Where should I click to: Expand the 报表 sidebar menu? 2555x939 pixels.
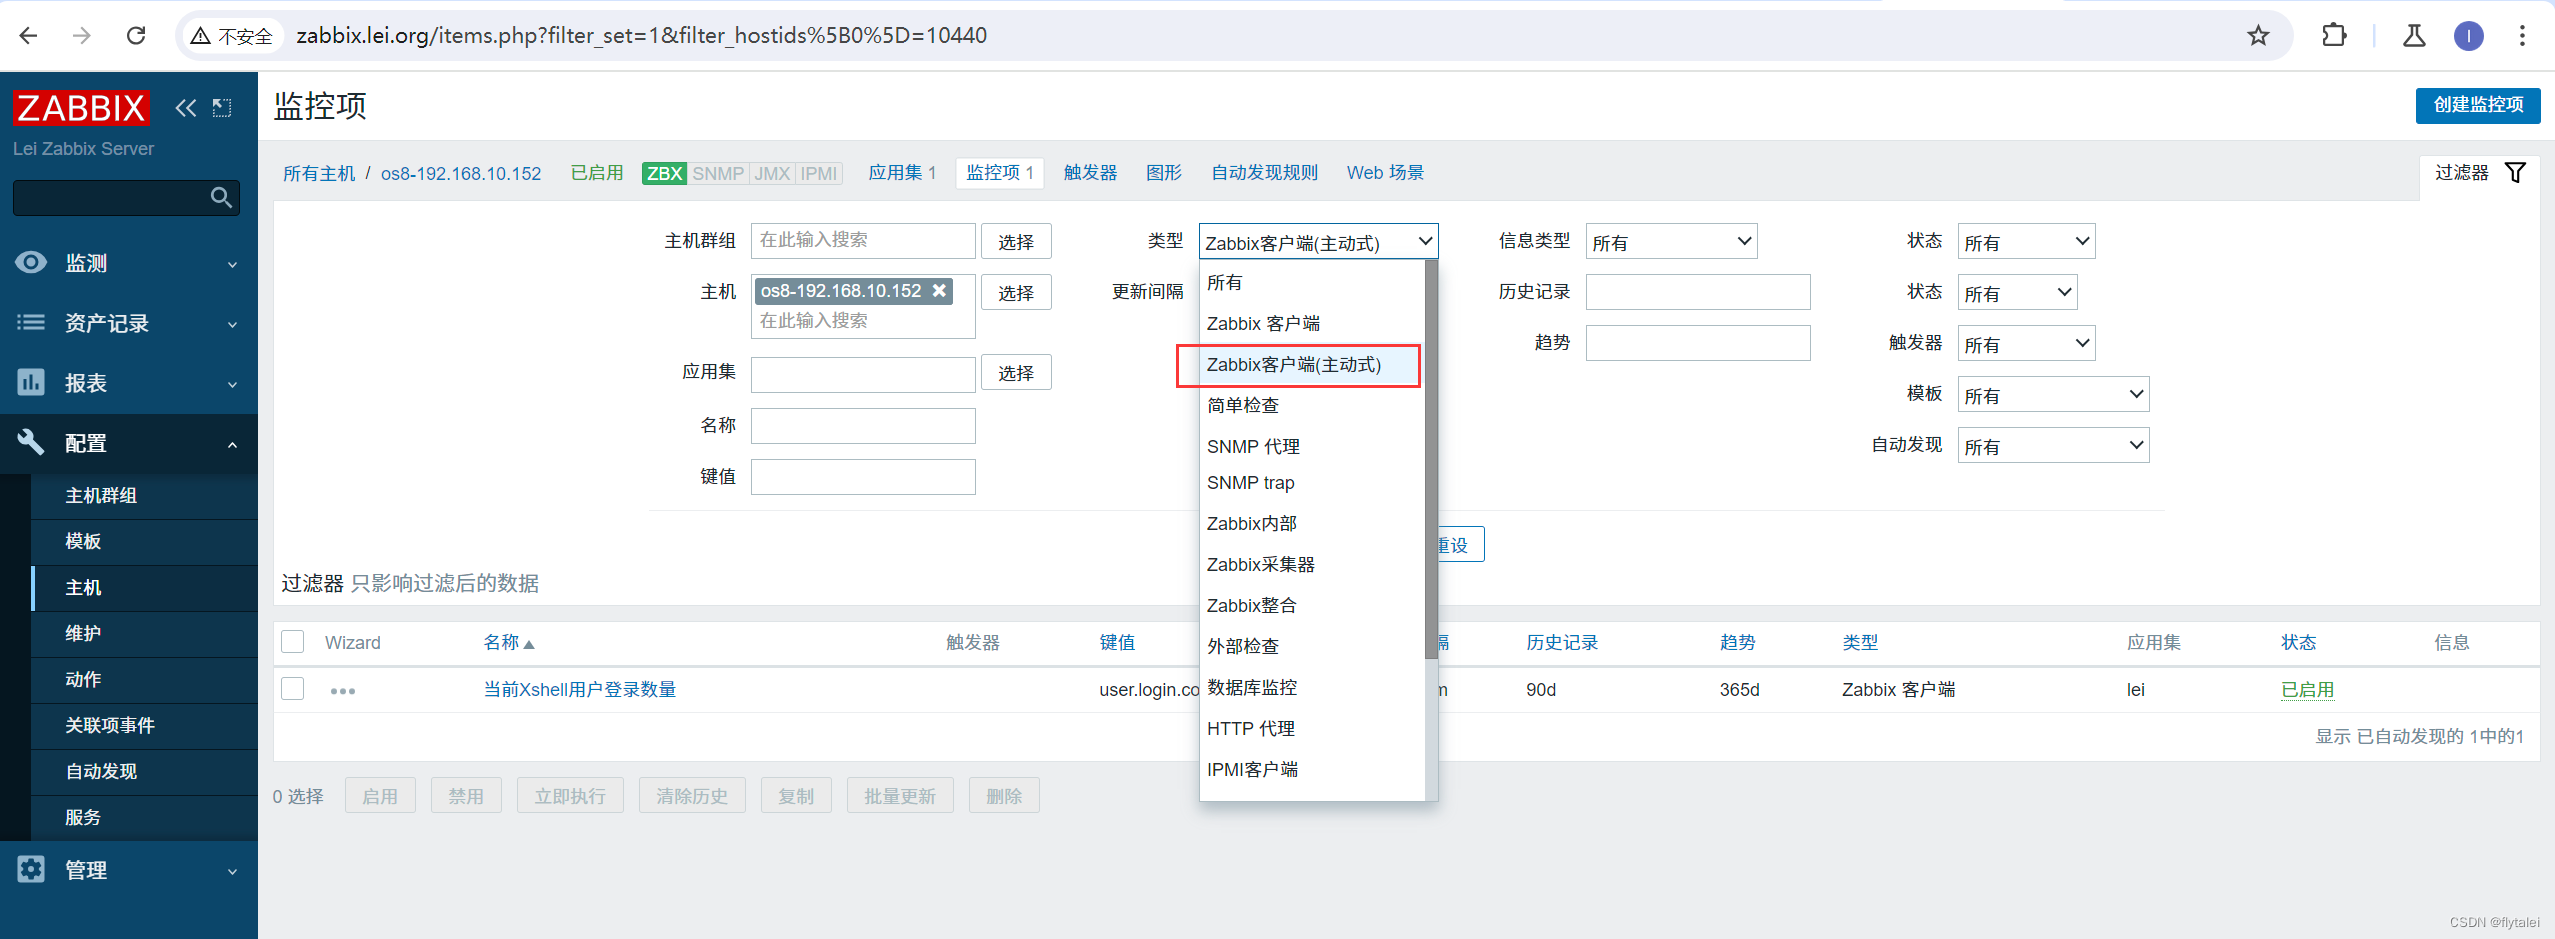(129, 383)
